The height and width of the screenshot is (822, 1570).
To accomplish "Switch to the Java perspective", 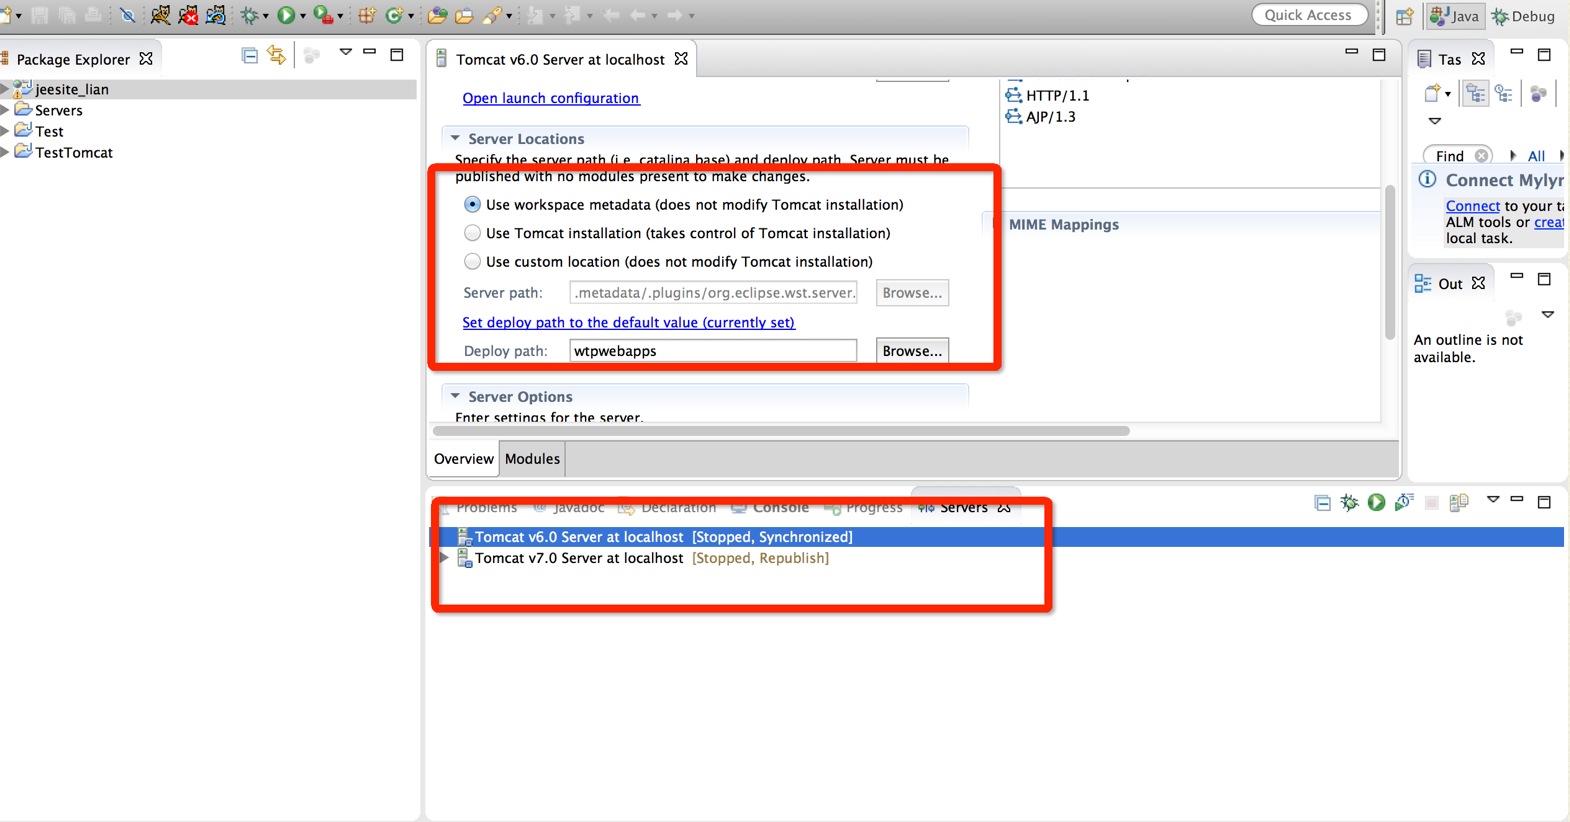I will pos(1455,16).
